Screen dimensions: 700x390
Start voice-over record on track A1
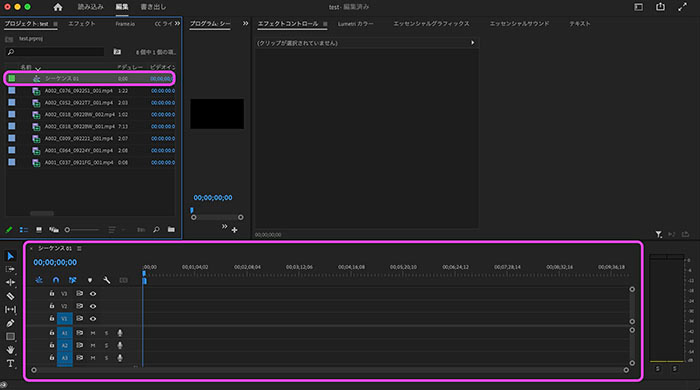coord(120,333)
